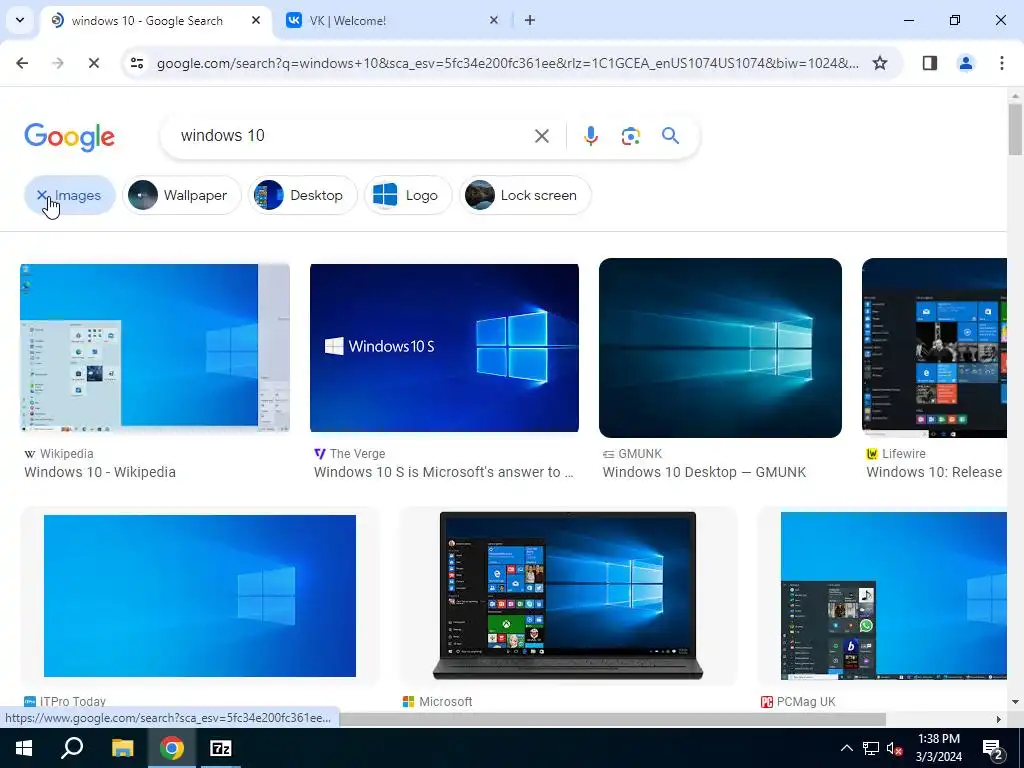Open the Microsoft laptop image
This screenshot has height=768, width=1024.
coord(568,596)
